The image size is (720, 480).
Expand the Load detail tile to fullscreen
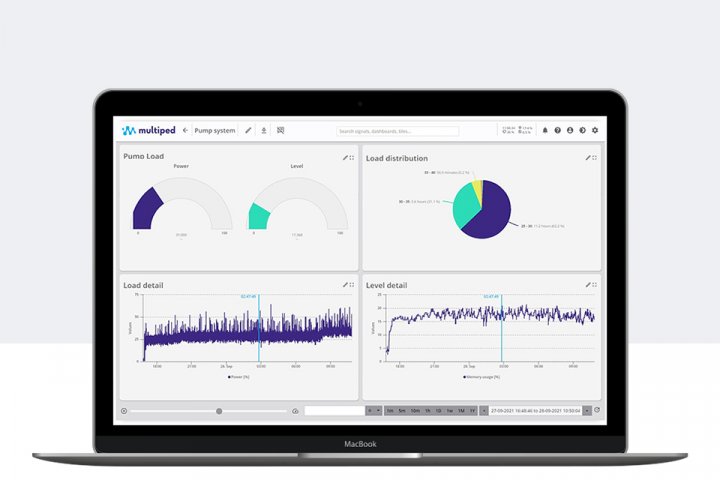352,285
